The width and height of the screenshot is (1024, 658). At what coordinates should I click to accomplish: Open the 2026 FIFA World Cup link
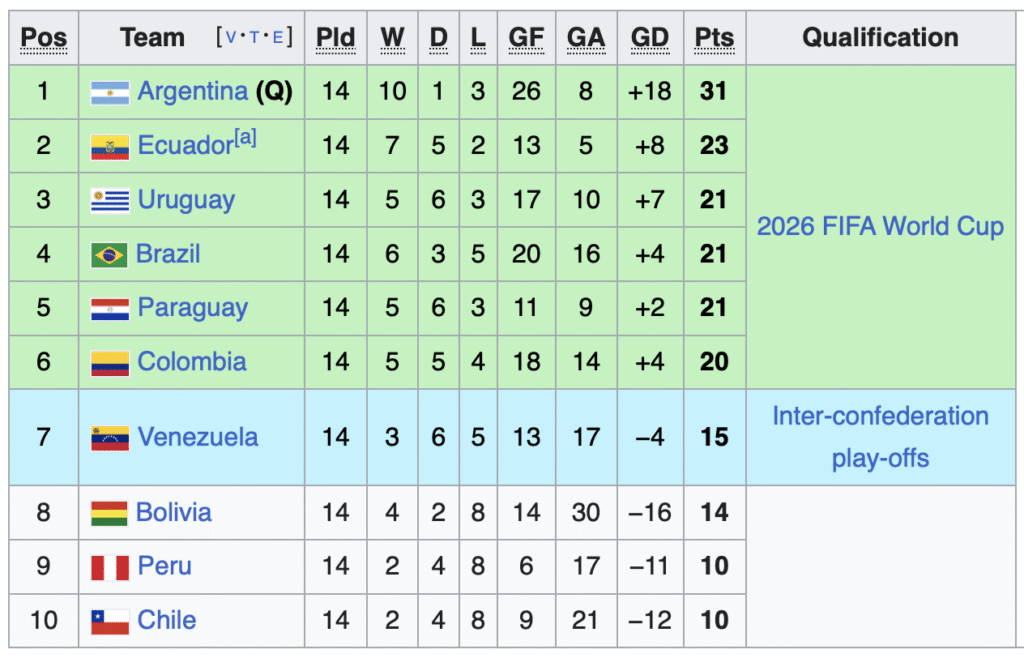click(880, 227)
